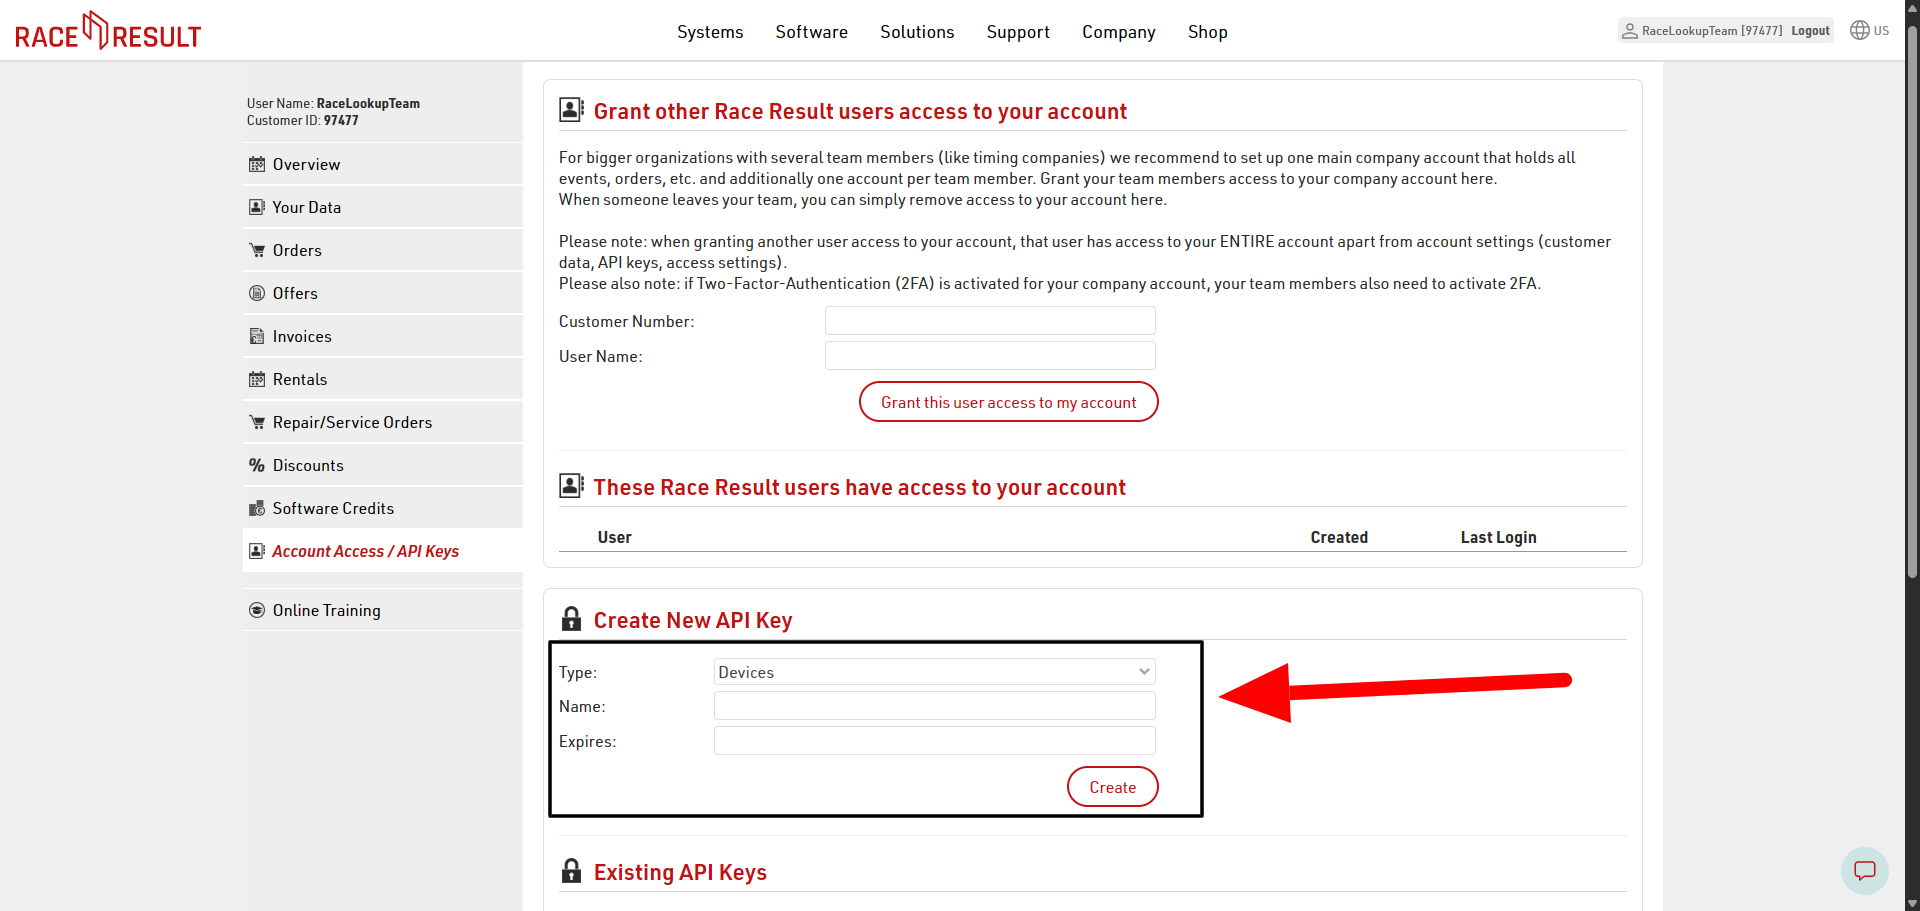Select the Invoices document icon

point(258,335)
